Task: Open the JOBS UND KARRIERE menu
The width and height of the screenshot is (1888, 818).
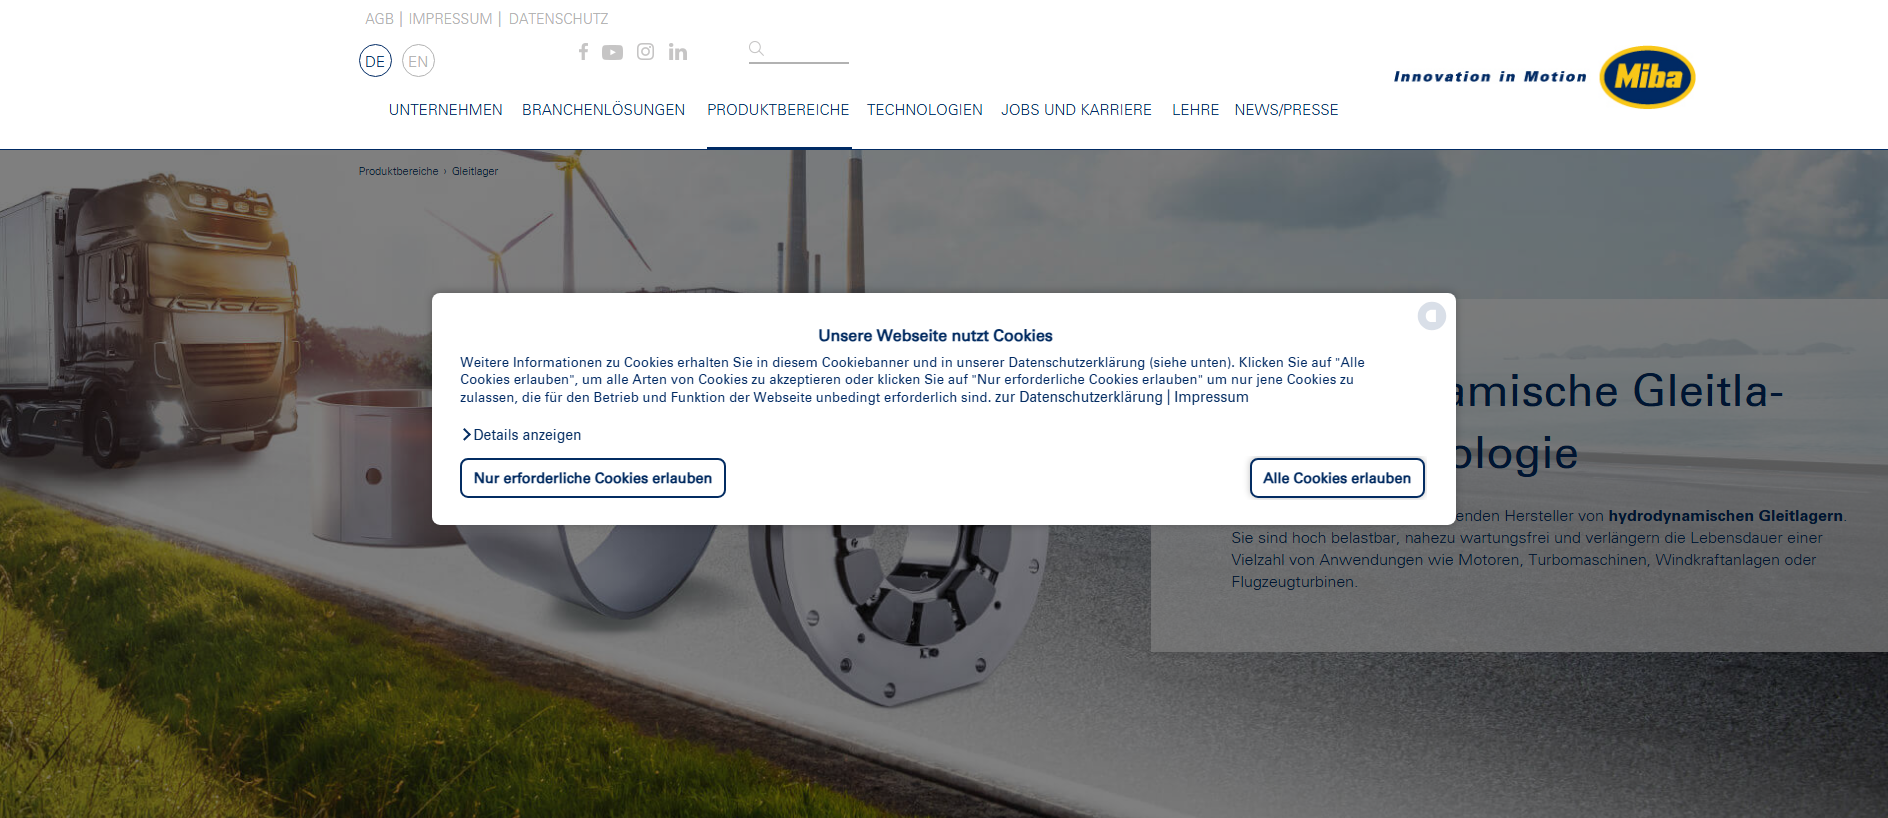Action: click(x=1076, y=110)
